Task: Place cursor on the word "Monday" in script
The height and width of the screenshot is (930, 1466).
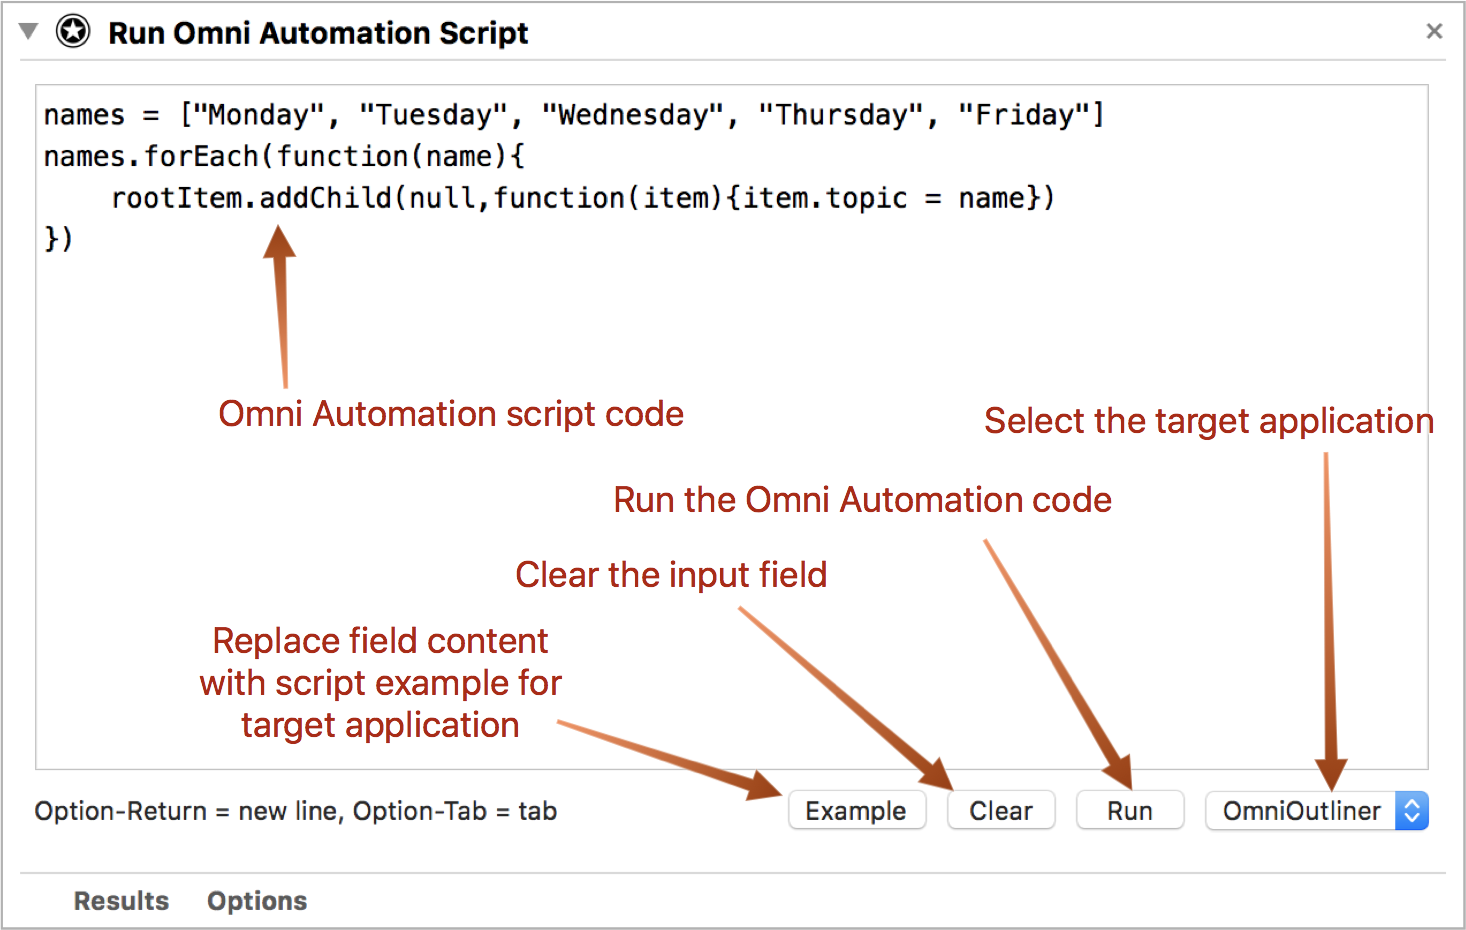Action: coord(258,115)
